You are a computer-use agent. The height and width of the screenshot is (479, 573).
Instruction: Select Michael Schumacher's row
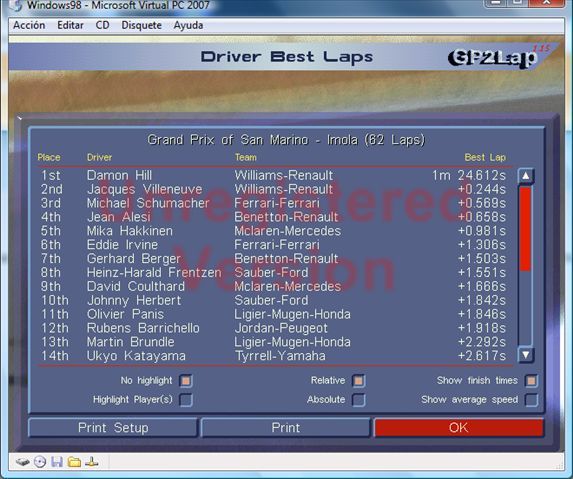[273, 203]
